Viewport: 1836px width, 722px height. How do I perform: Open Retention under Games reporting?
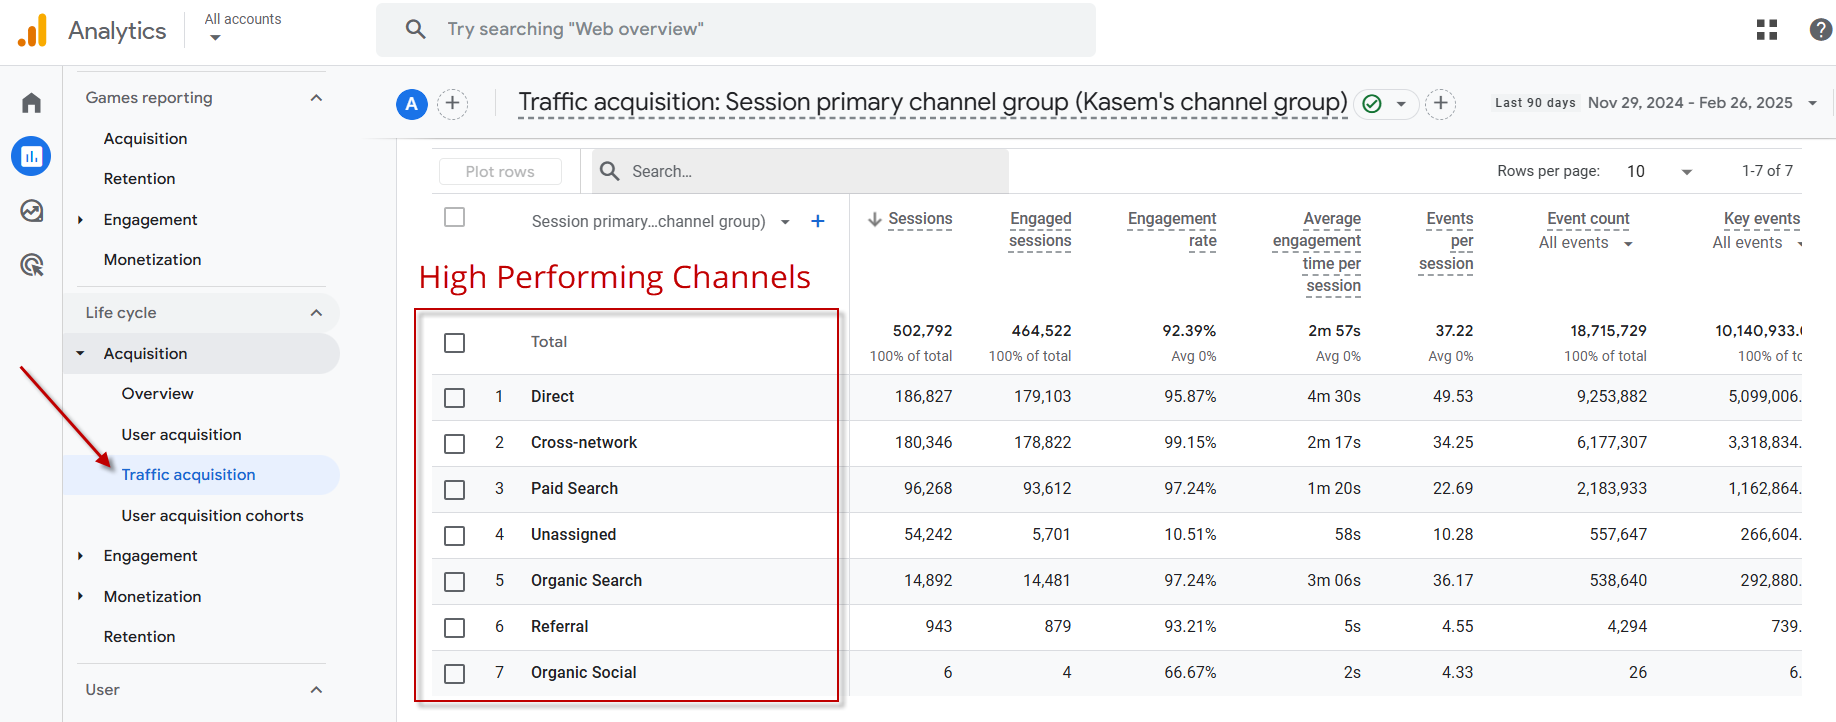coord(139,179)
